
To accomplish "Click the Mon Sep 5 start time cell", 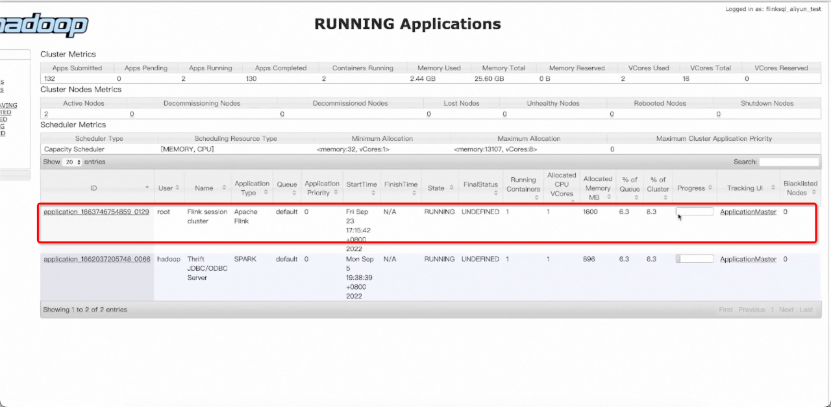I will [x=358, y=278].
